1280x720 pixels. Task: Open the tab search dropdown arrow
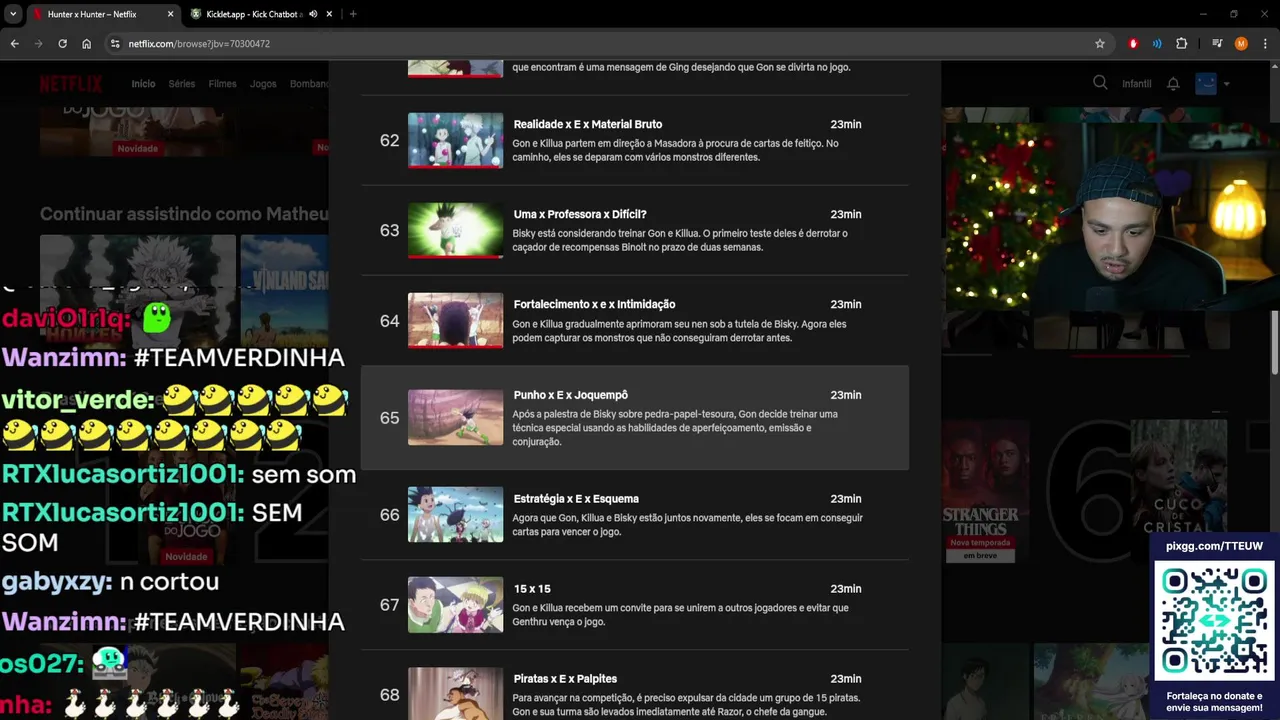click(x=12, y=14)
